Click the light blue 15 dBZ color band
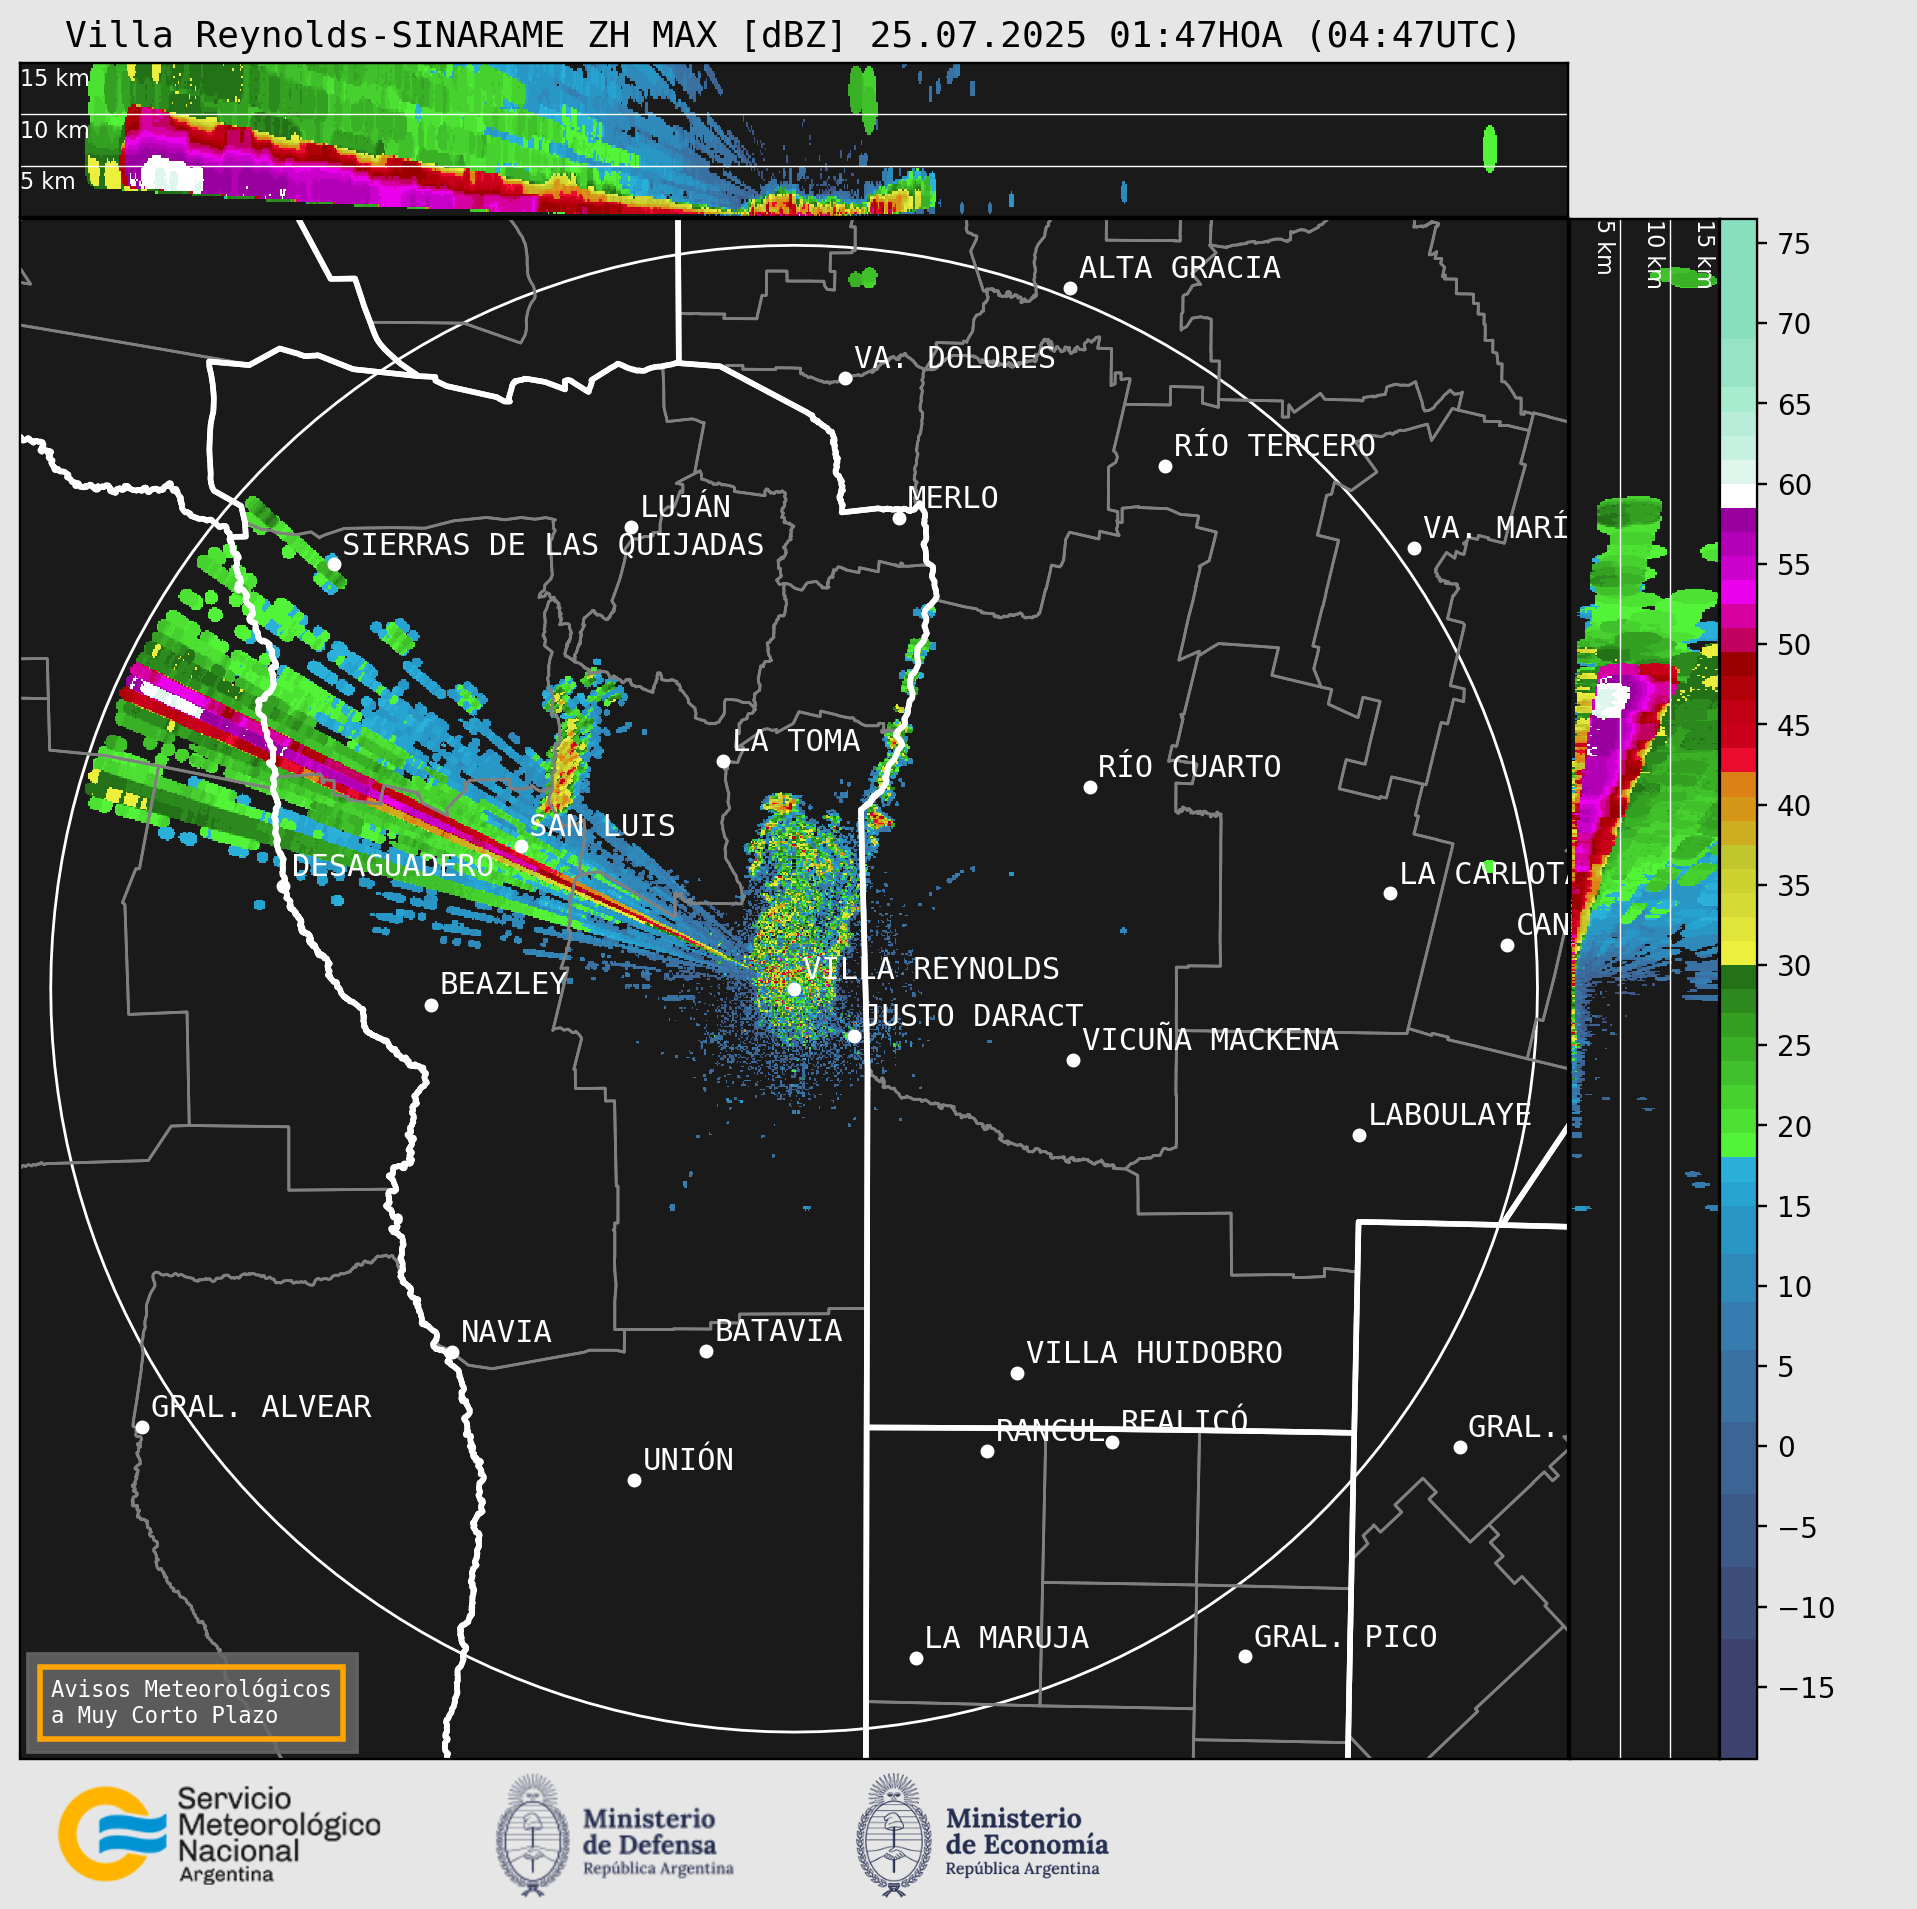The width and height of the screenshot is (1917, 1909). [x=1738, y=1194]
